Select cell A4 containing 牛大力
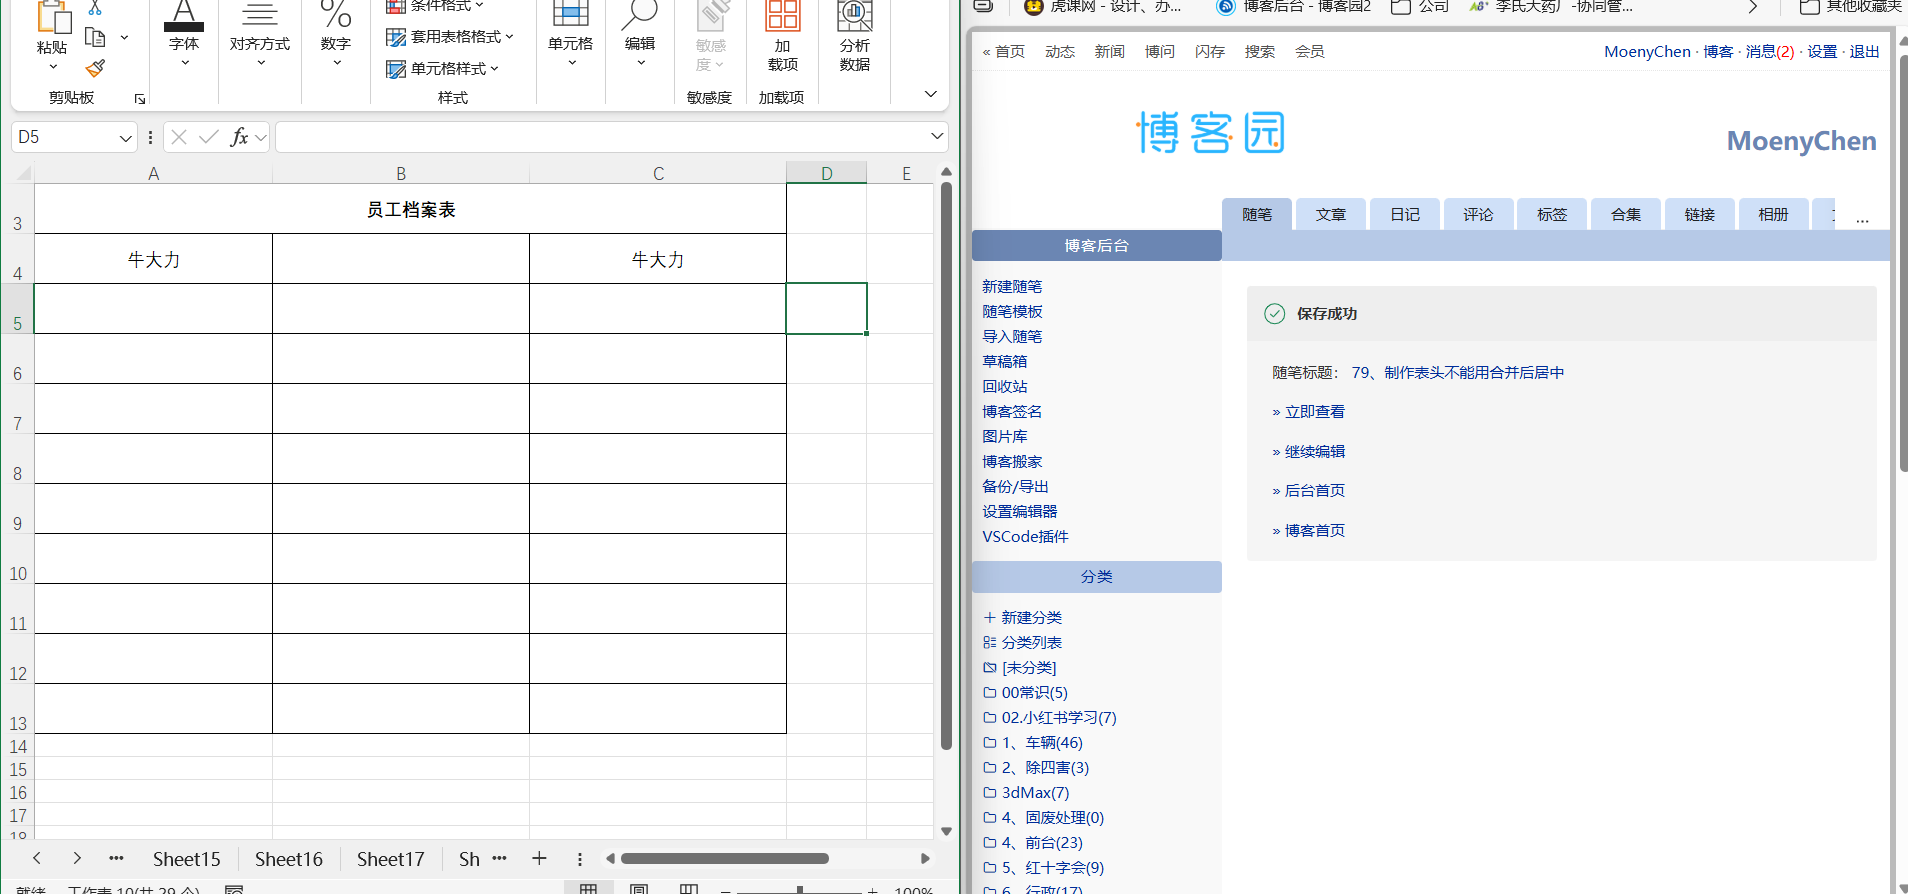The height and width of the screenshot is (894, 1908). coord(153,259)
